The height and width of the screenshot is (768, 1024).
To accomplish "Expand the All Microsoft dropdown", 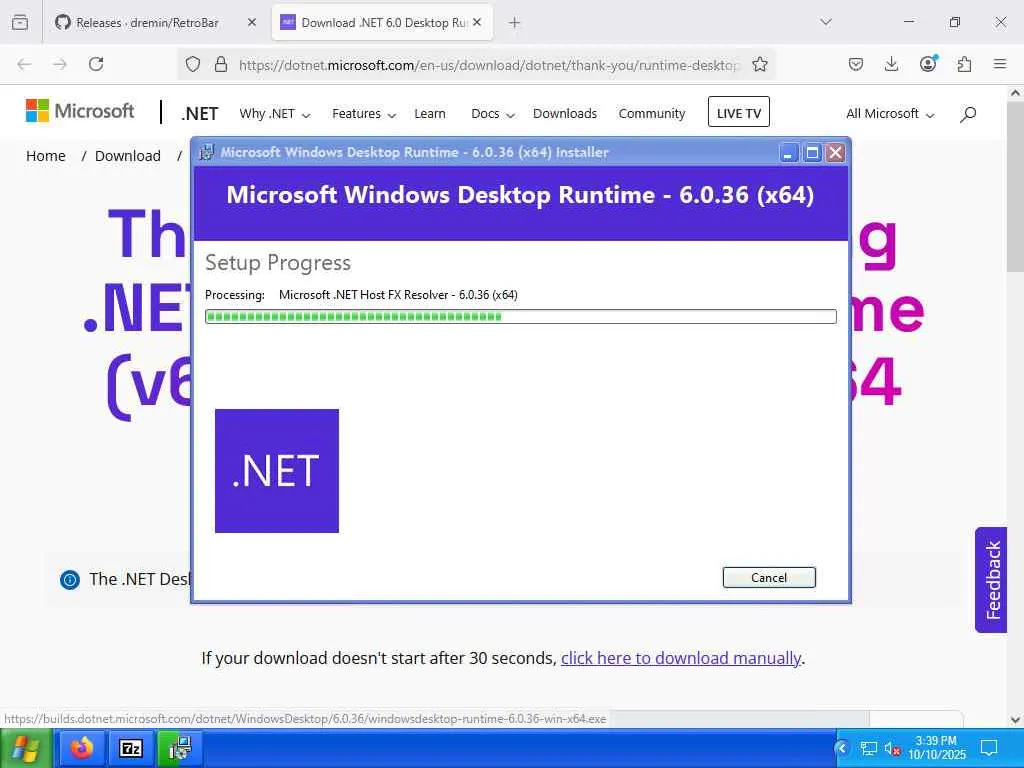I will tap(890, 114).
